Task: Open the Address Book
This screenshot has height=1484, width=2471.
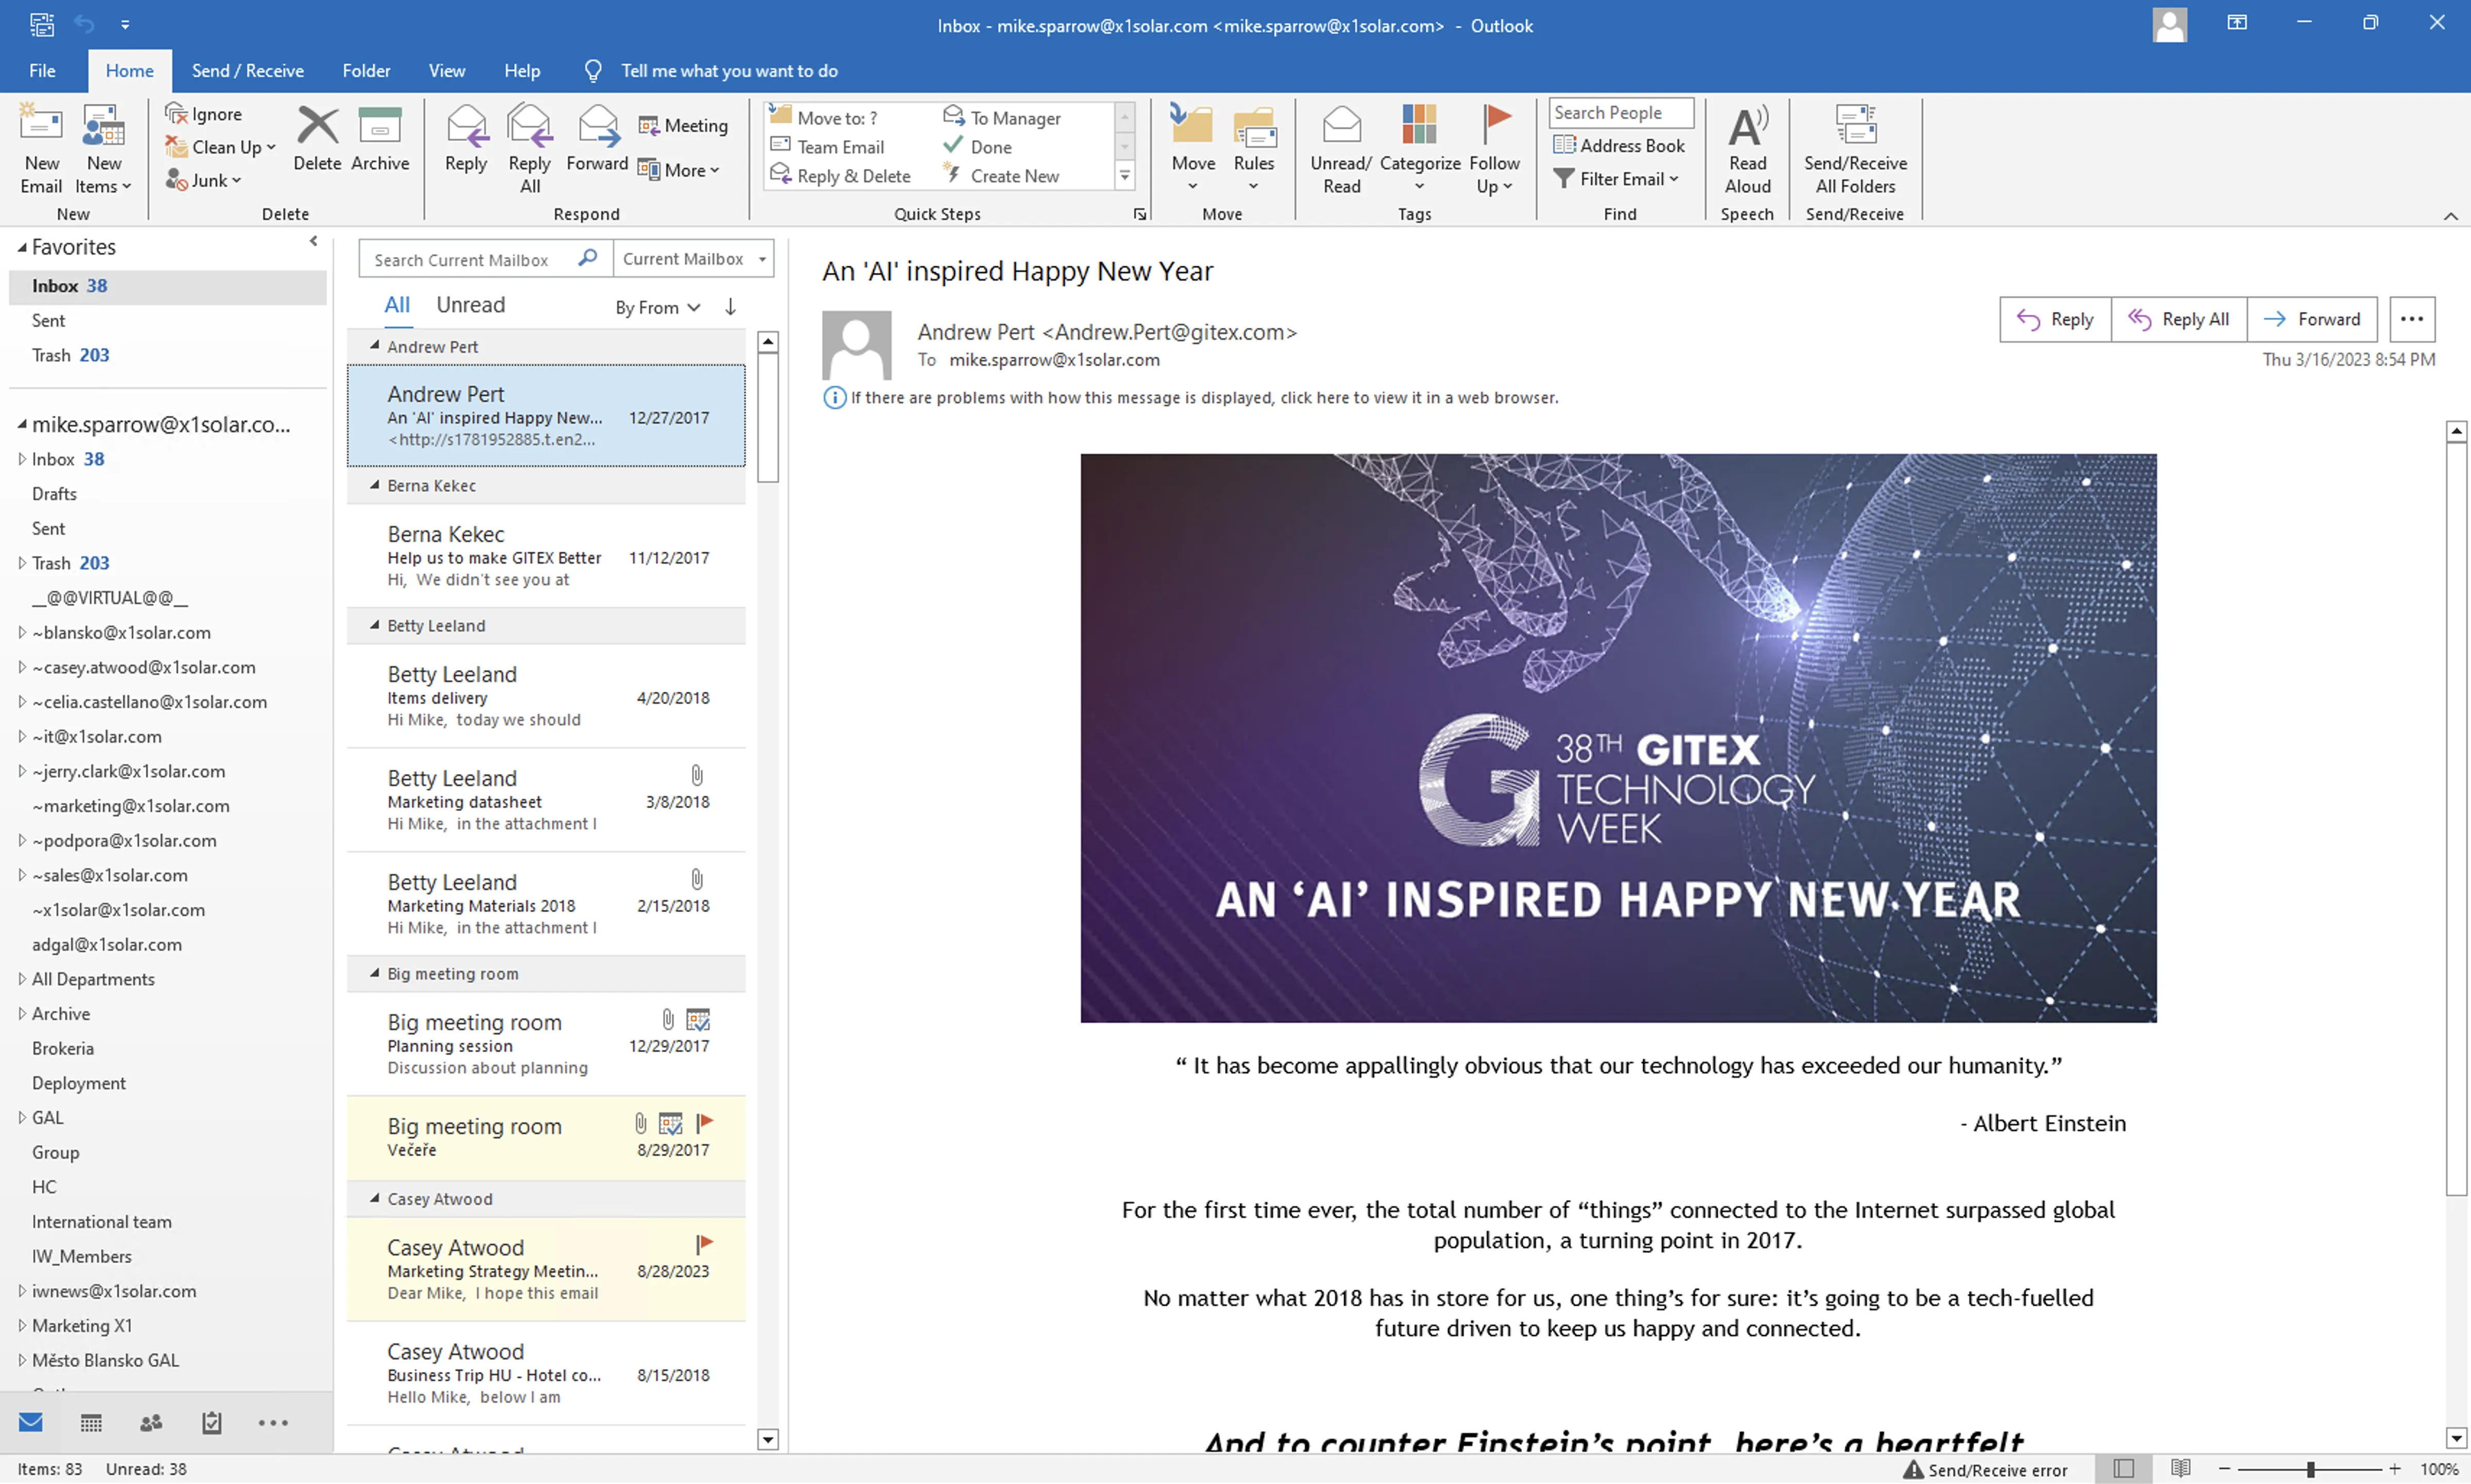Action: 1619,146
